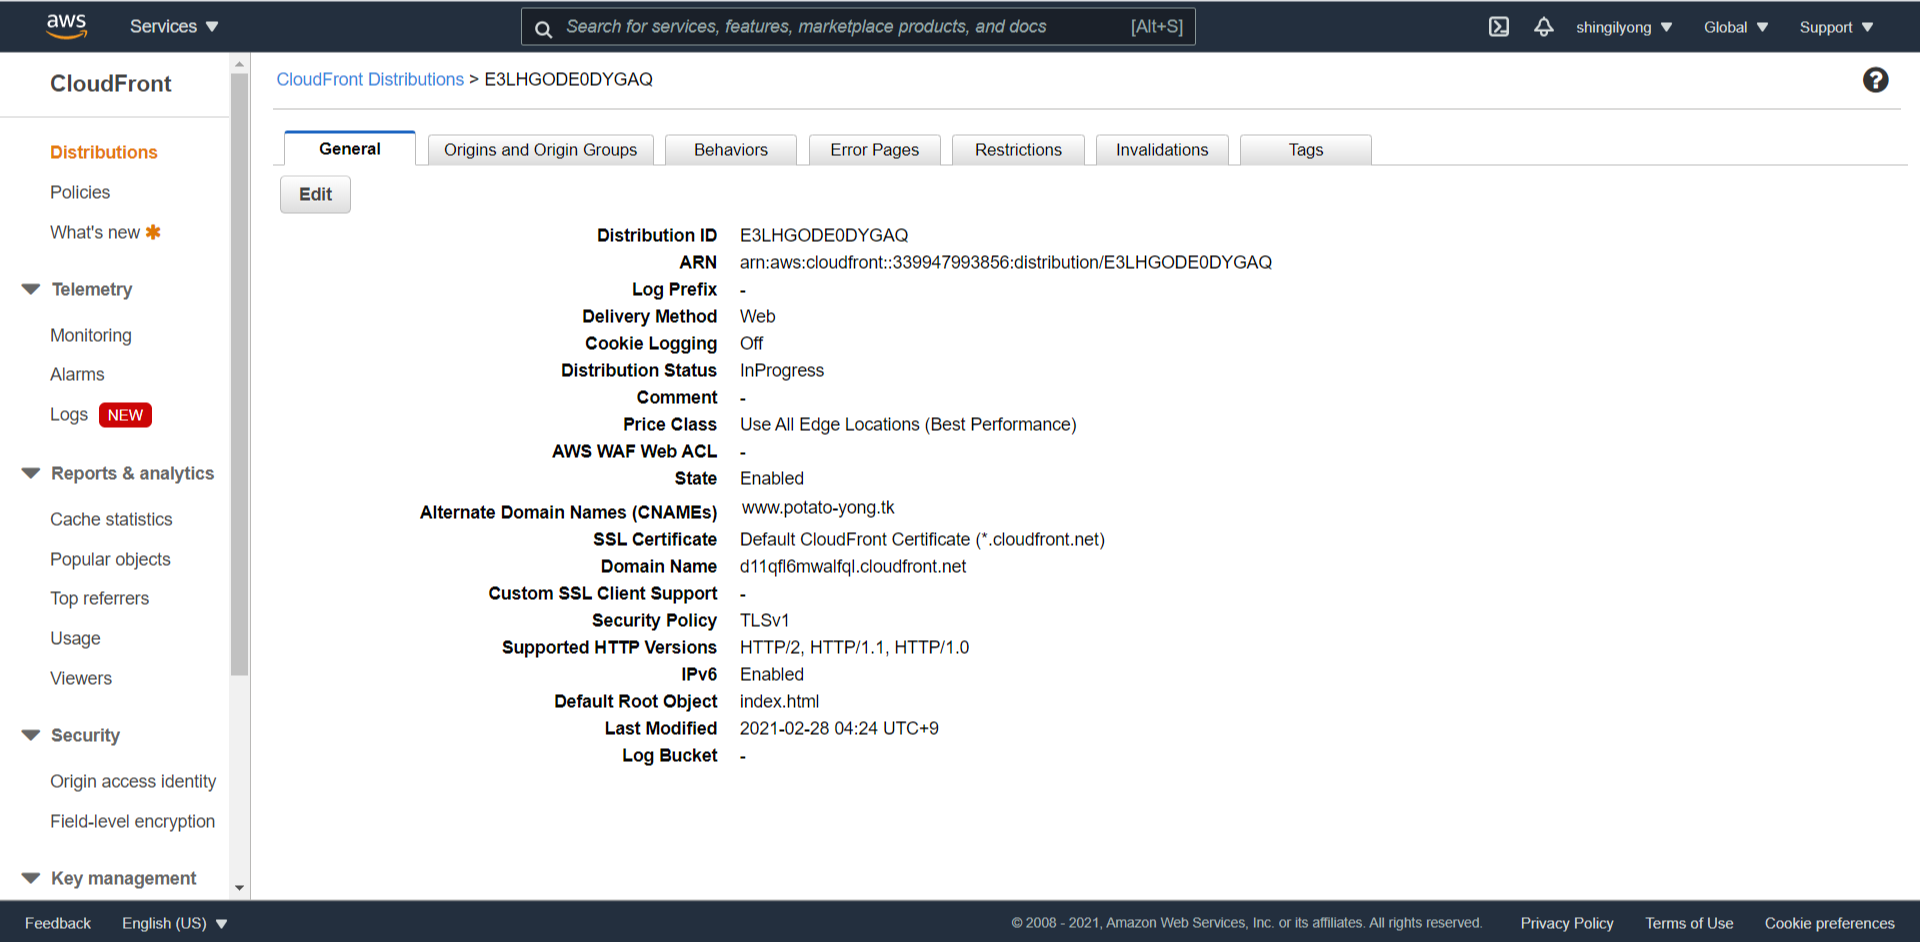The width and height of the screenshot is (1920, 942).
Task: Open the Privacy Policy link
Action: click(1567, 923)
